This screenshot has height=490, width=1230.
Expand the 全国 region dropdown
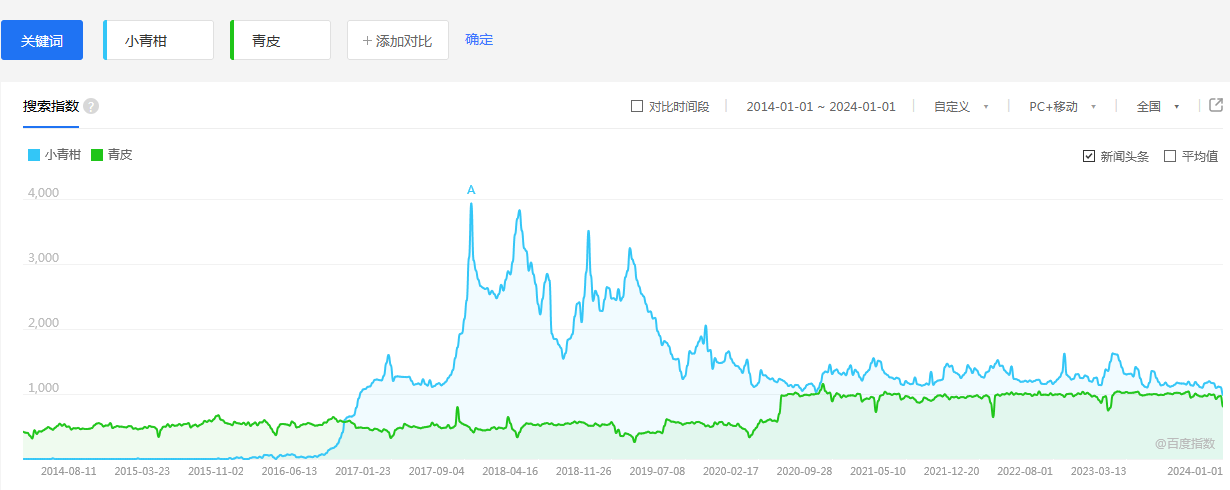[1158, 106]
